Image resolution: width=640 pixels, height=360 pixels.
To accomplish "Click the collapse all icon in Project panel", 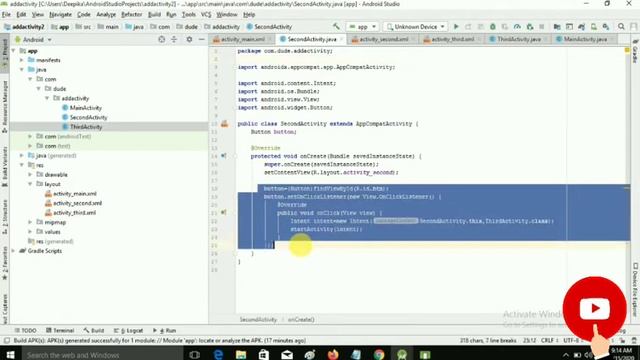I will tap(174, 40).
